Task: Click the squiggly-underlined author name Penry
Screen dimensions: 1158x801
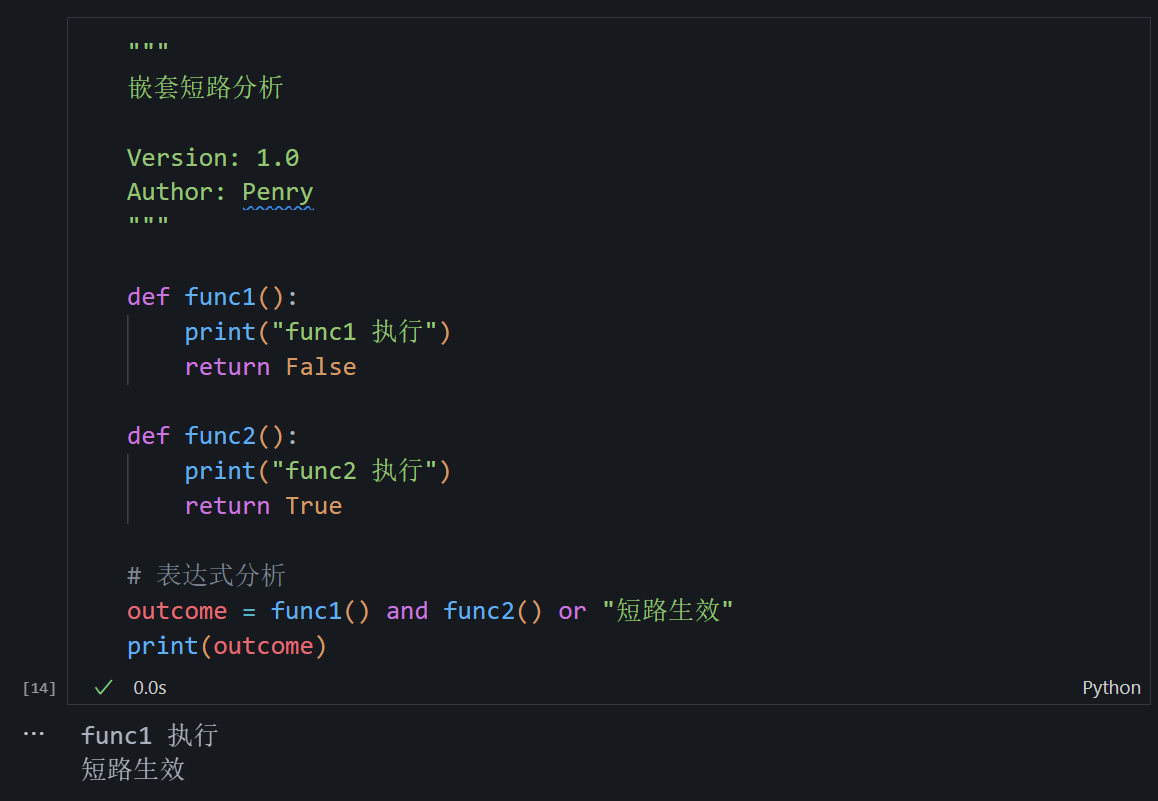Action: pos(278,192)
